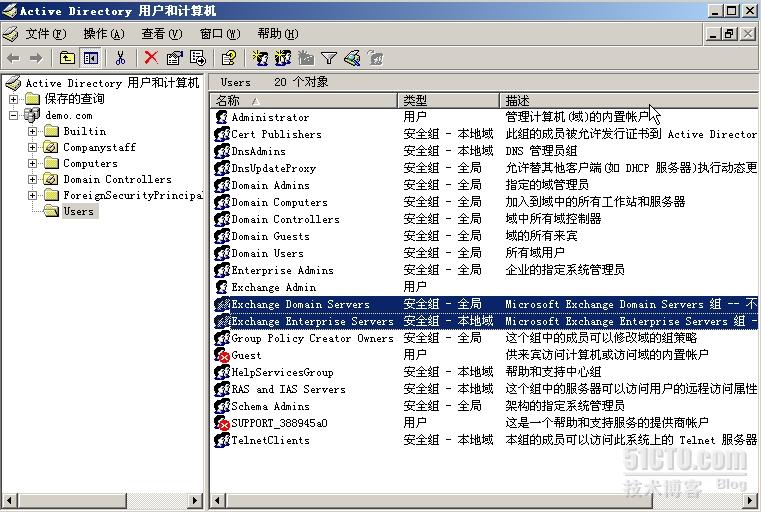The image size is (761, 512).
Task: Click the red Delete X icon
Action: click(x=151, y=58)
